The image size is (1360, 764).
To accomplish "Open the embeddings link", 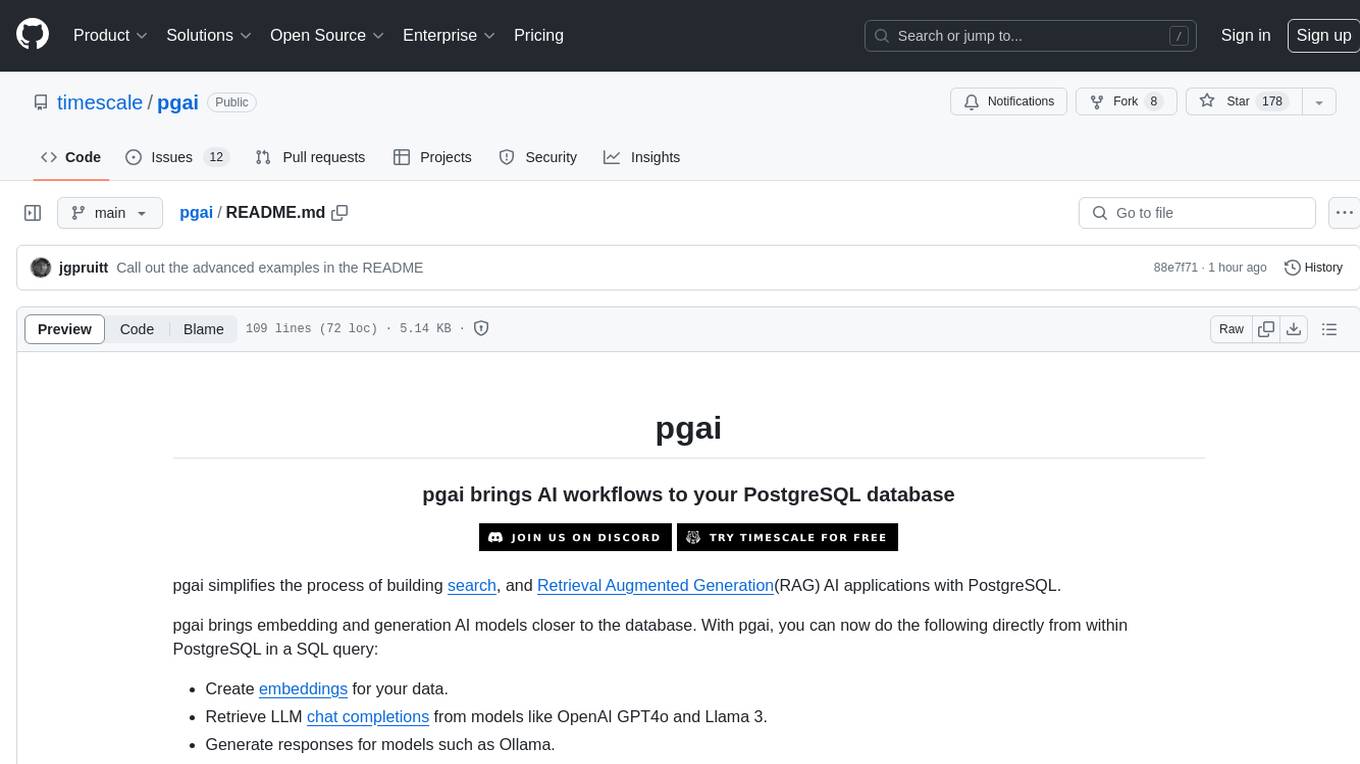I will pyautogui.click(x=303, y=689).
